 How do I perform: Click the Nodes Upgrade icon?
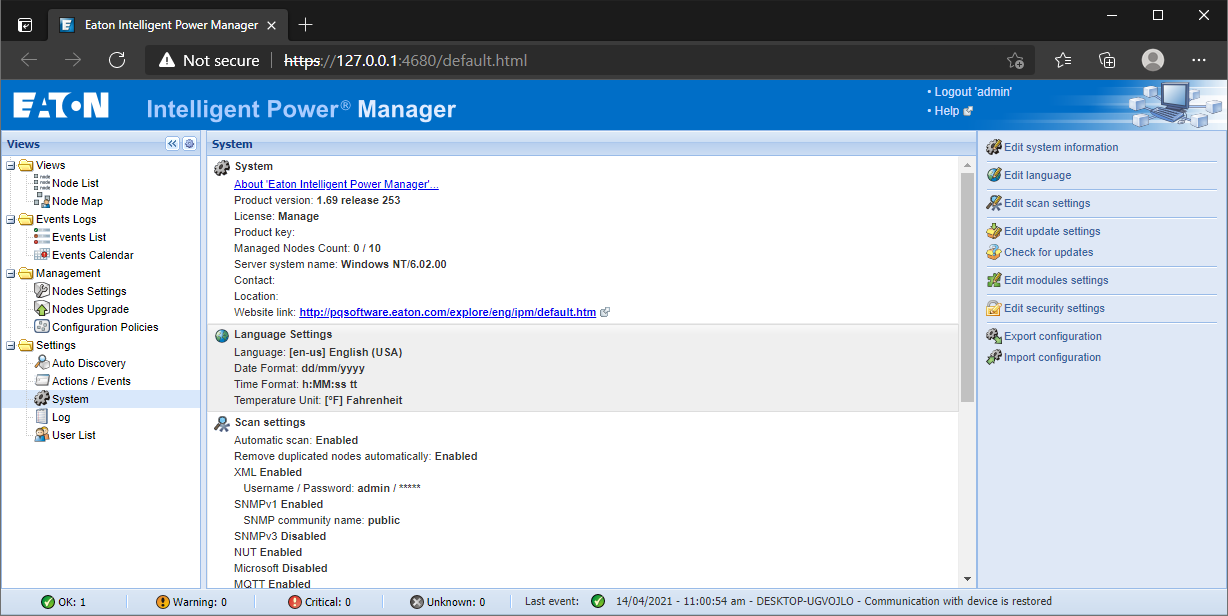coord(42,309)
